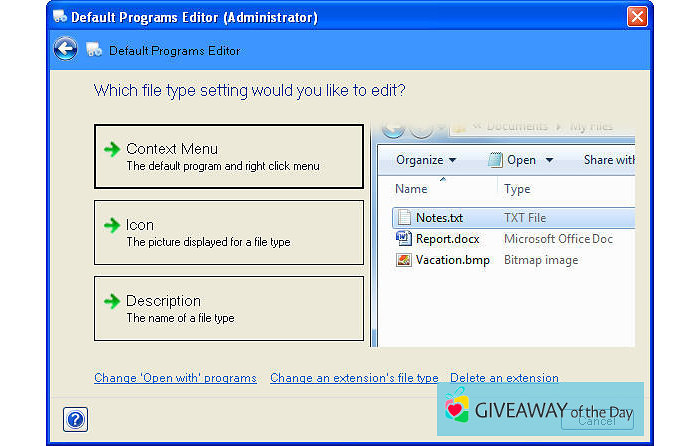This screenshot has width=700, height=446.
Task: Click the green arrow beside Description
Action: pos(112,301)
